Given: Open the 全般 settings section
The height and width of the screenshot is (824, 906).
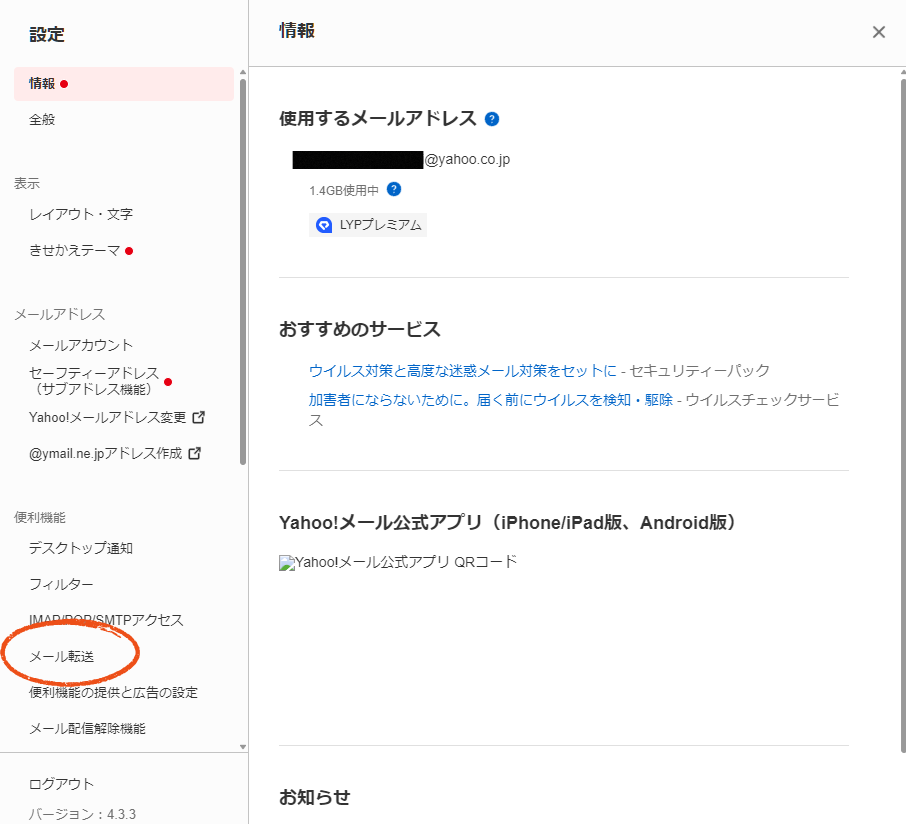Looking at the screenshot, I should point(42,120).
